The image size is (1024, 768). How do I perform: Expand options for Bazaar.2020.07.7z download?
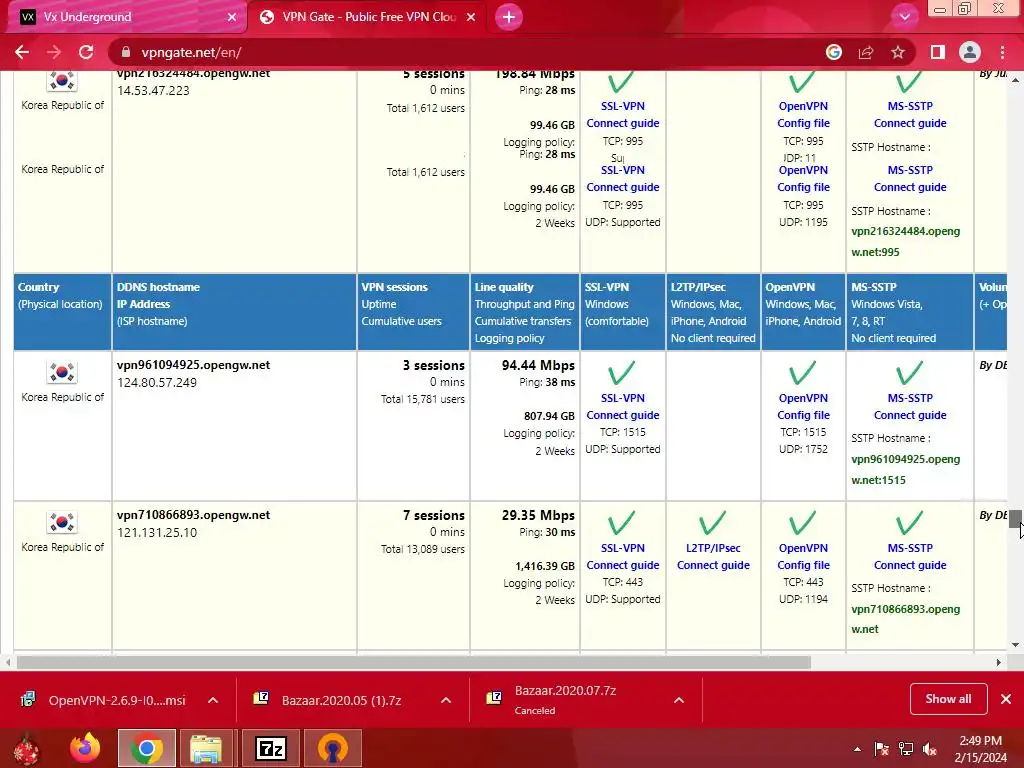coord(679,700)
